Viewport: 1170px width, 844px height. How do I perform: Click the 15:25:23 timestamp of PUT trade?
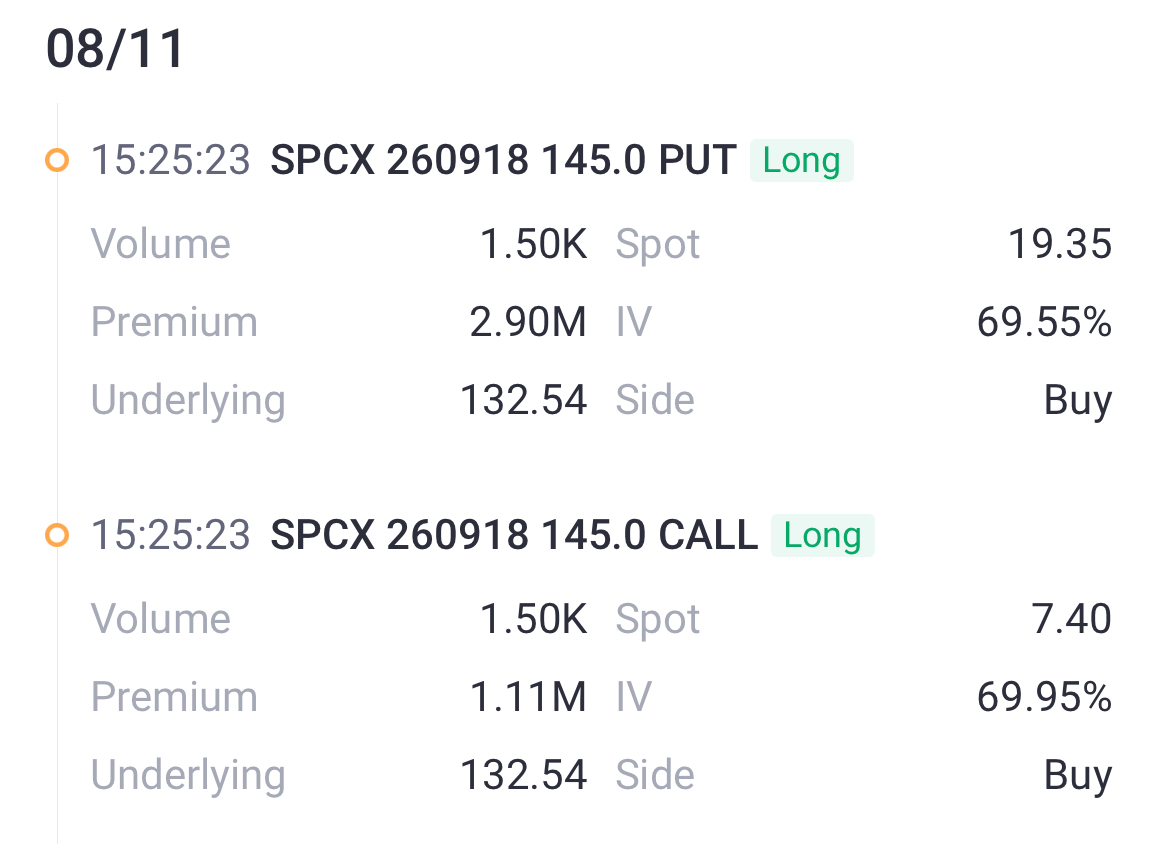170,160
